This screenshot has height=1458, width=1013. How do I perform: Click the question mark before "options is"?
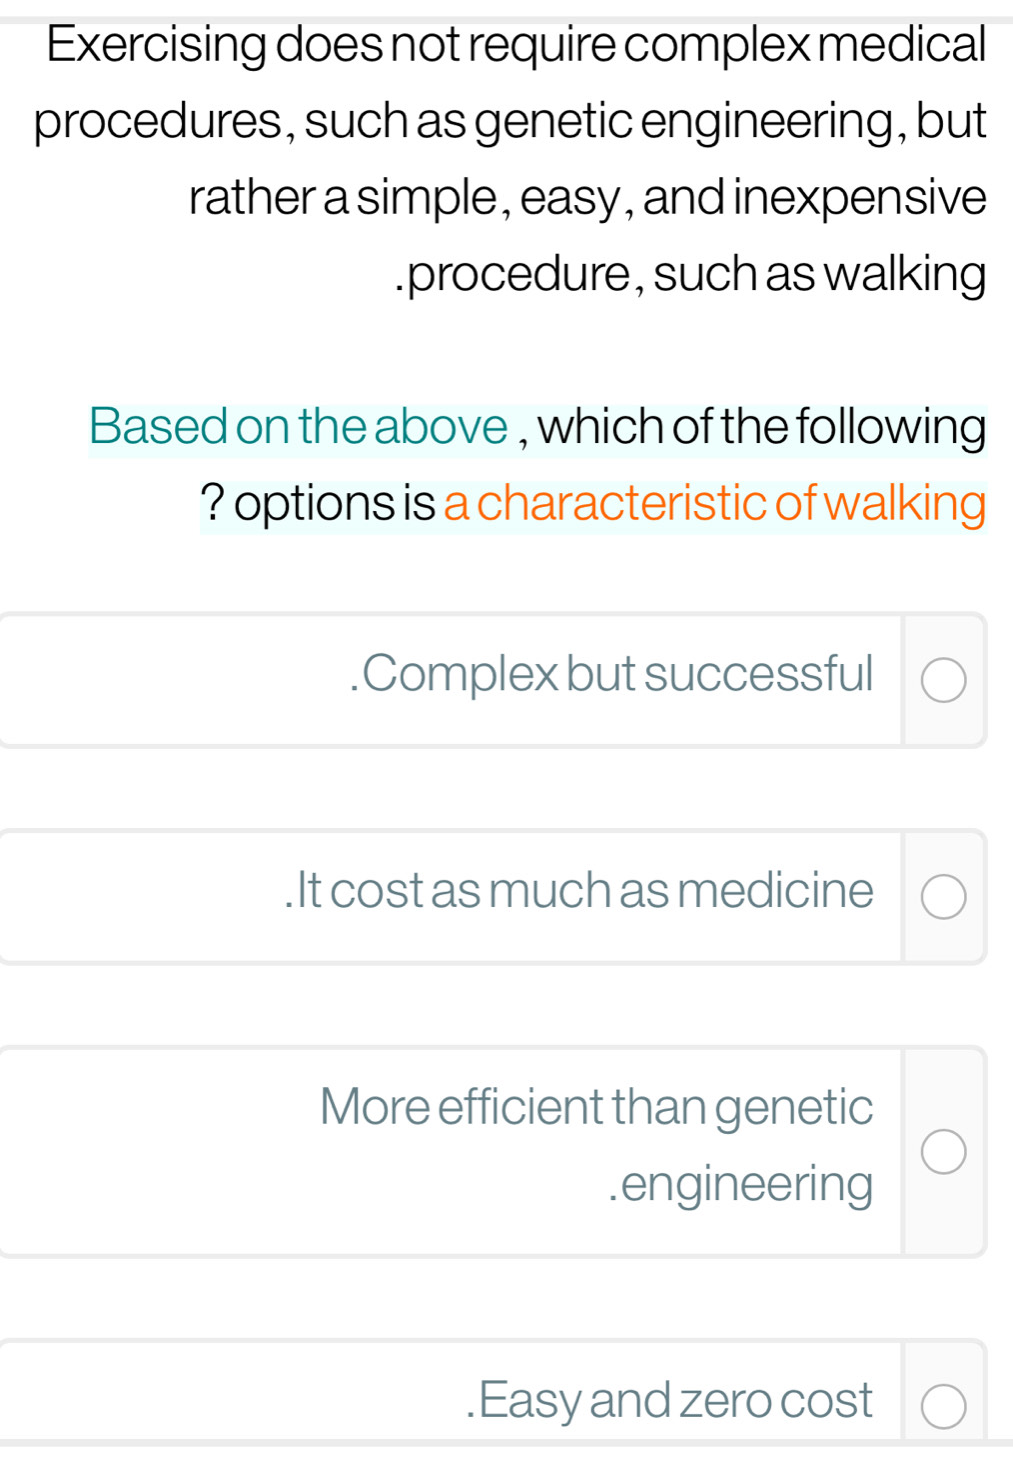coord(212,503)
